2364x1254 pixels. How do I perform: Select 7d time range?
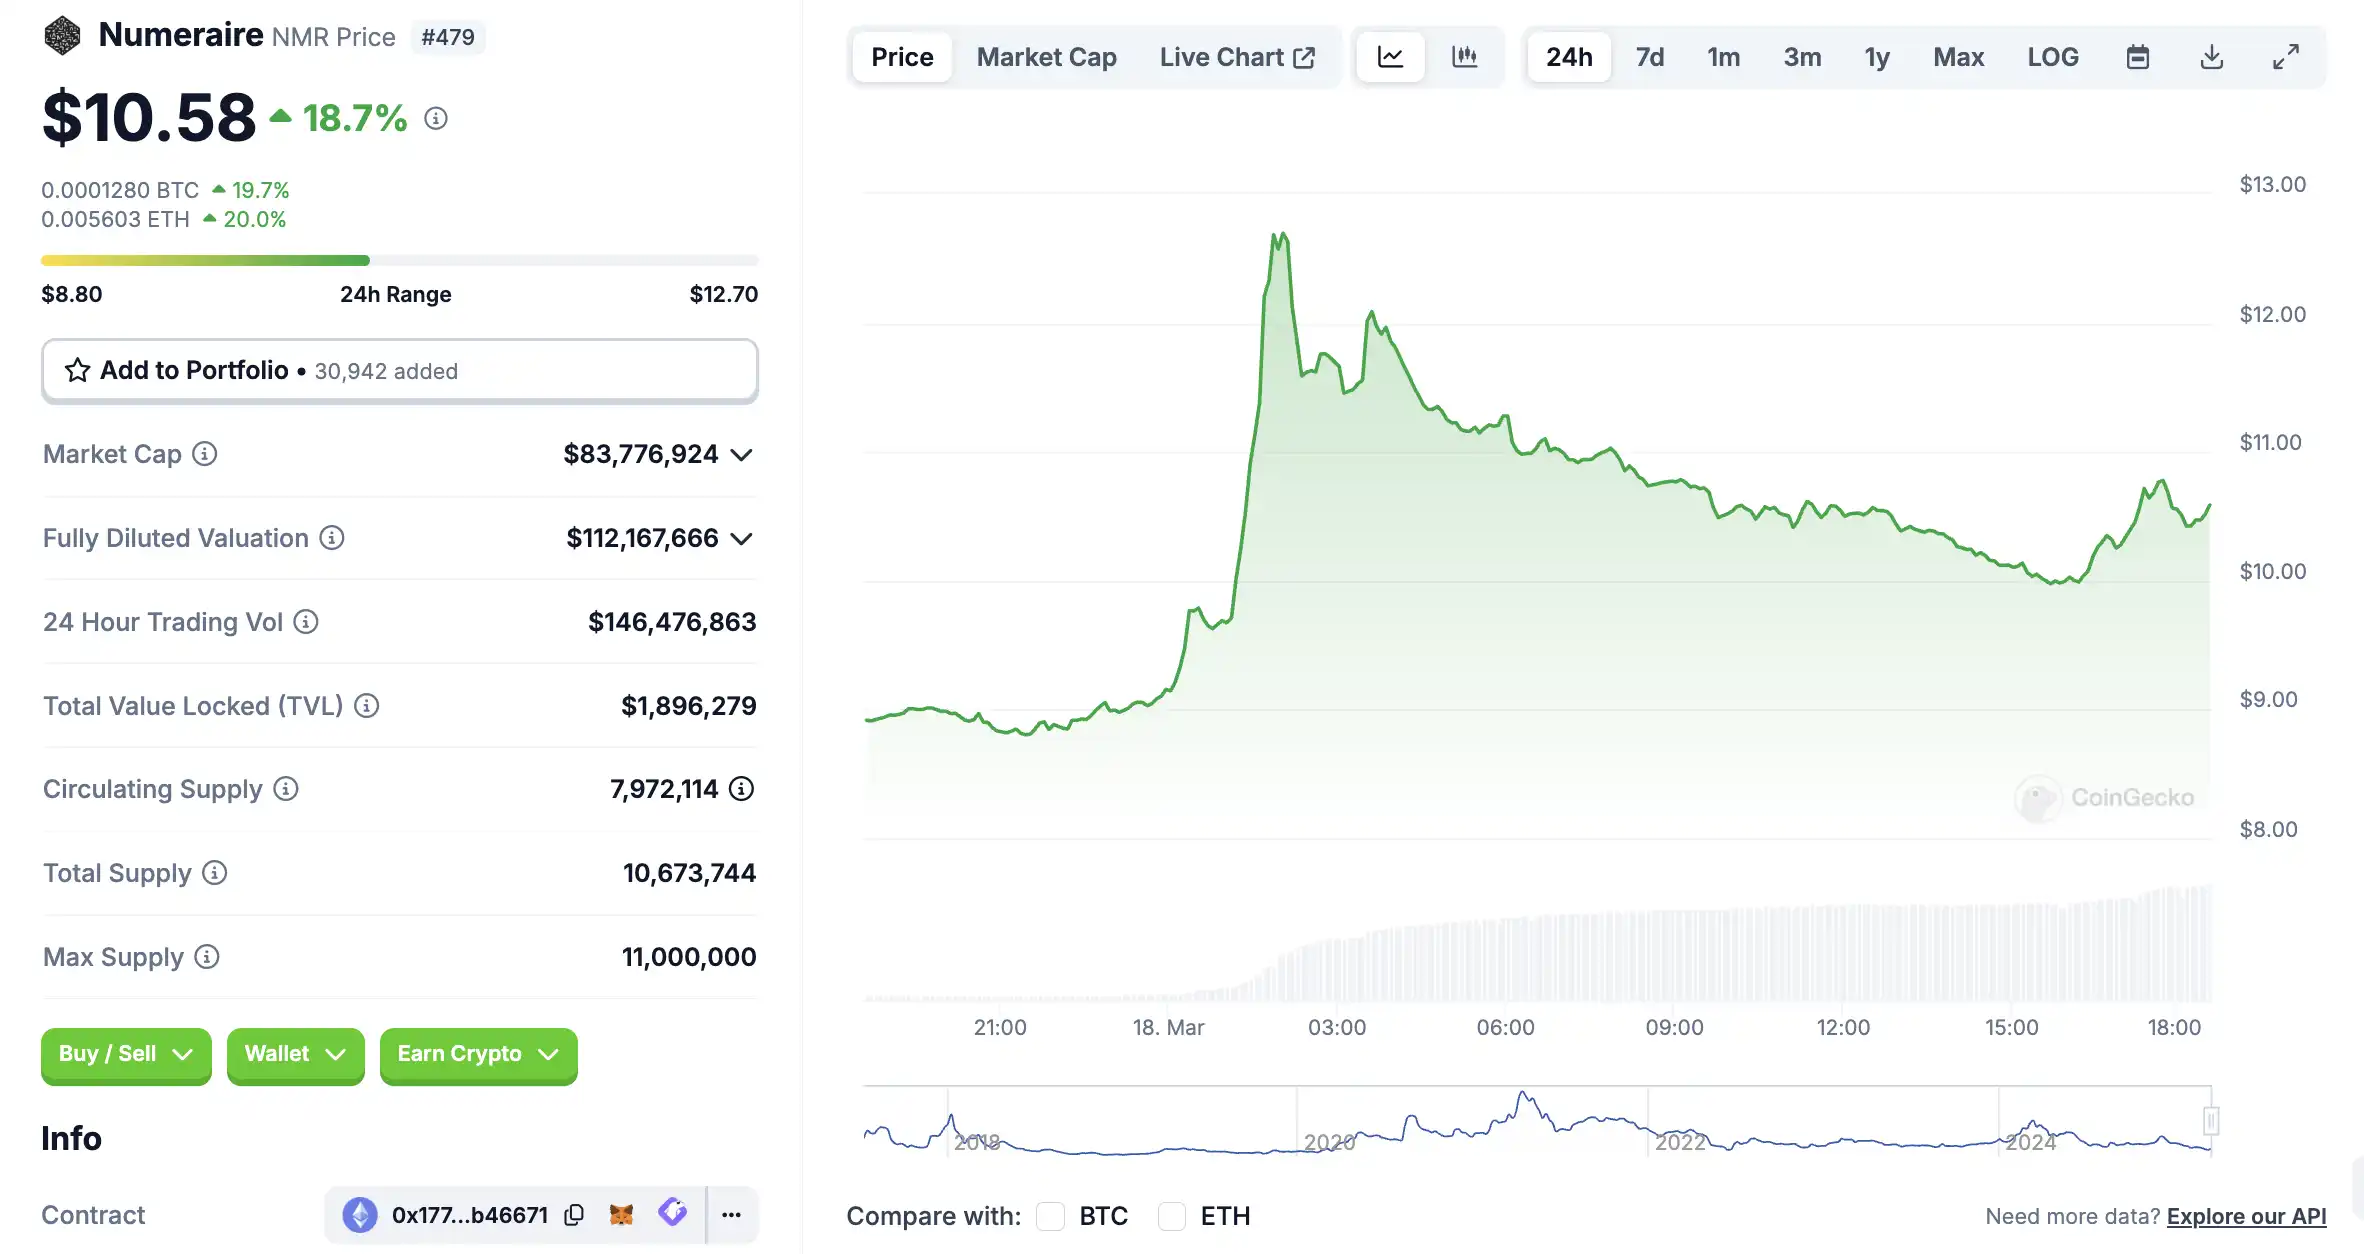1650,57
